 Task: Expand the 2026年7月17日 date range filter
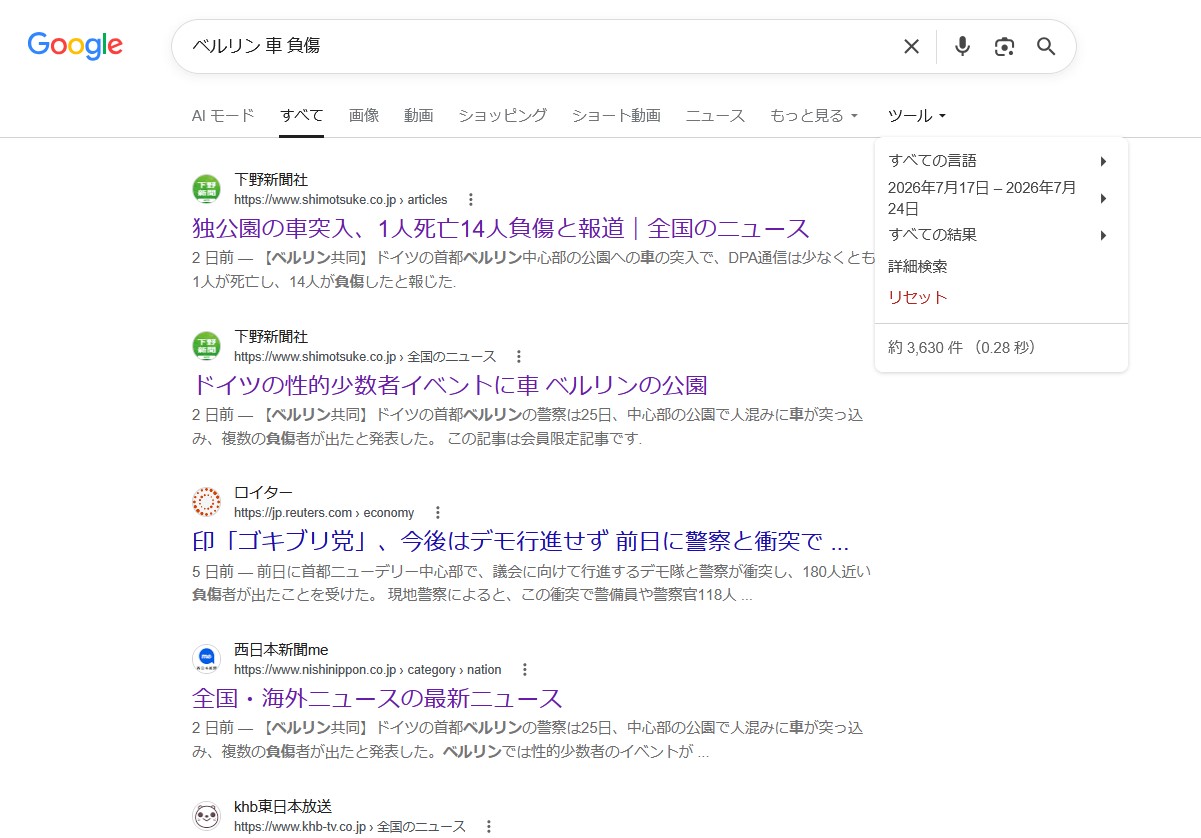pyautogui.click(x=1001, y=198)
